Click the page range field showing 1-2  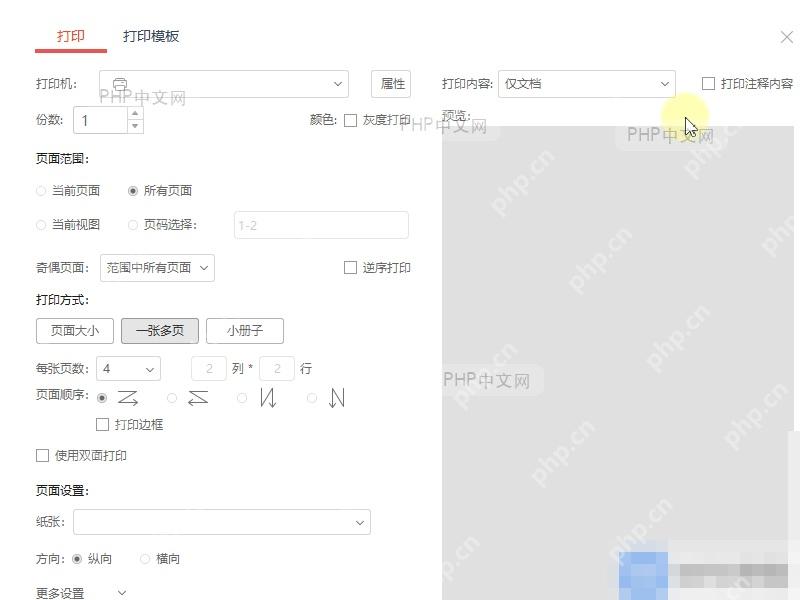tap(321, 225)
